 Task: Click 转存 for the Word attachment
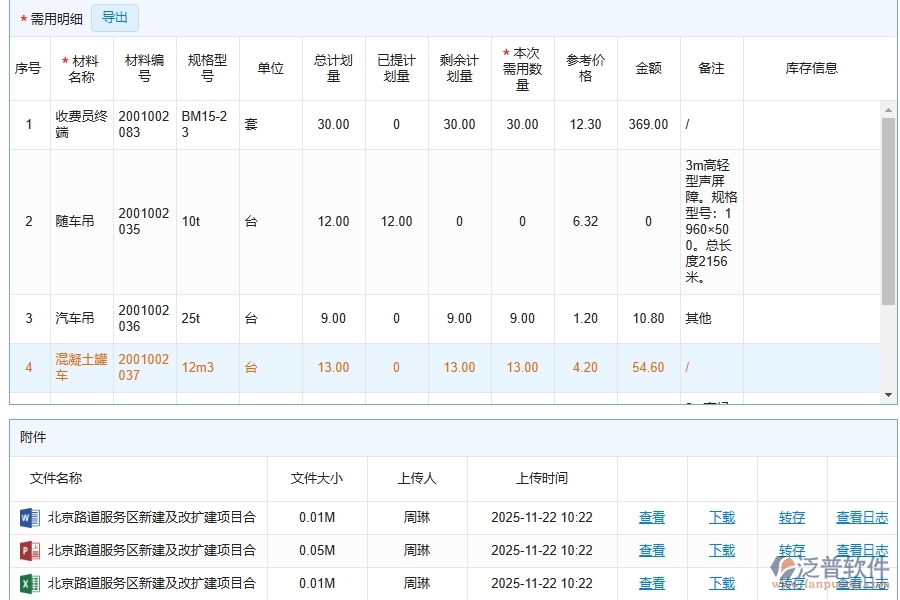[x=792, y=518]
